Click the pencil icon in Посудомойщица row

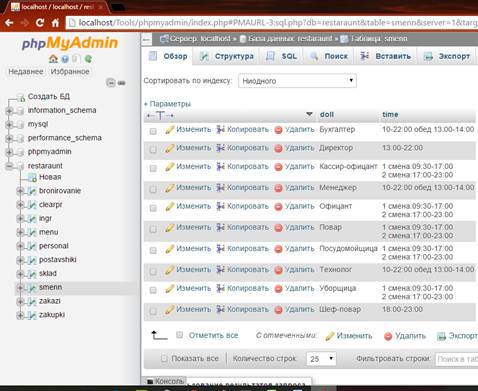(169, 249)
